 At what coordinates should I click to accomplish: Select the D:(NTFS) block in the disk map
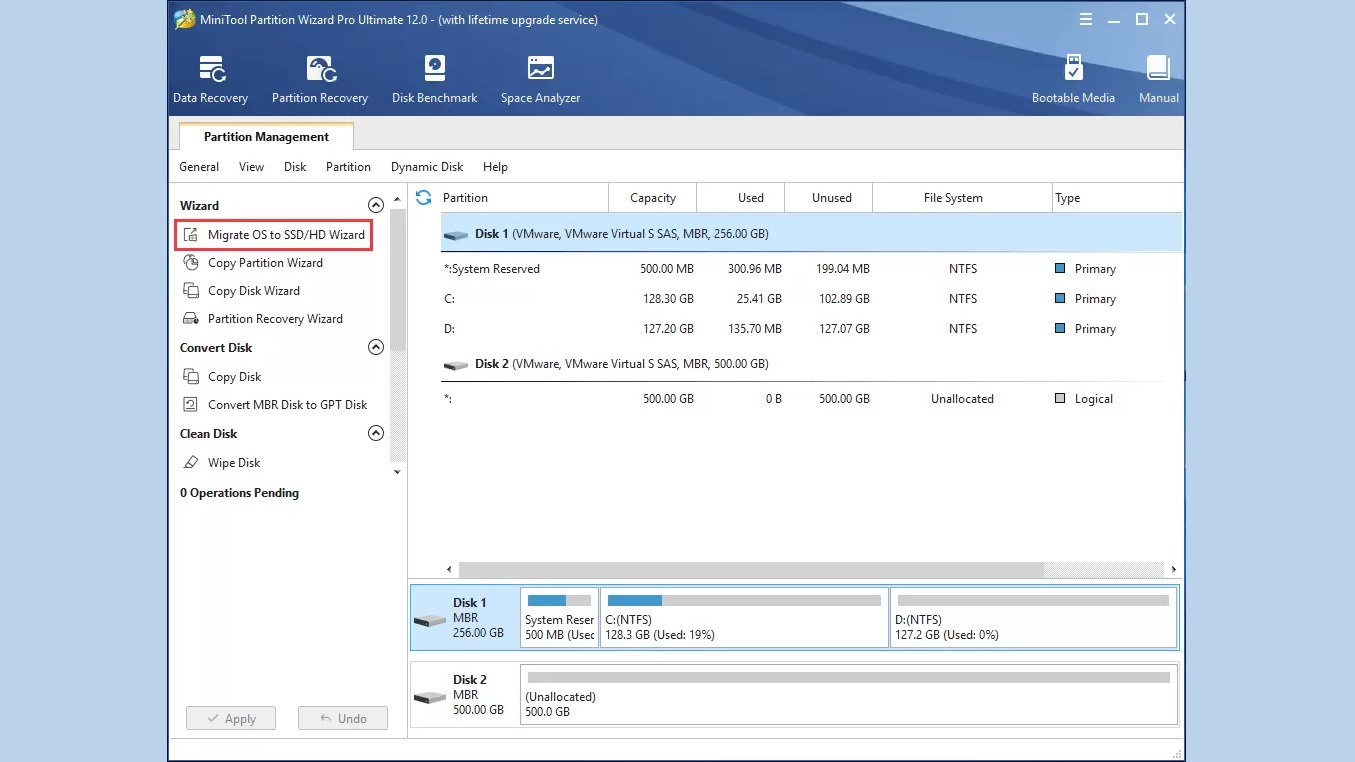coord(1033,617)
